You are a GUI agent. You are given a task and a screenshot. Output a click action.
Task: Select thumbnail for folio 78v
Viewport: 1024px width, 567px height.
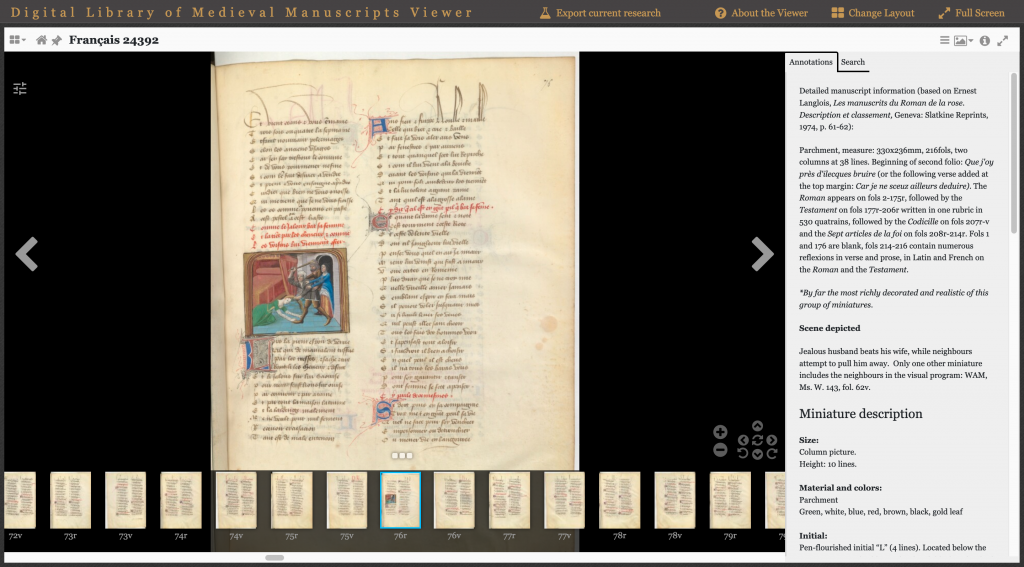[x=675, y=500]
